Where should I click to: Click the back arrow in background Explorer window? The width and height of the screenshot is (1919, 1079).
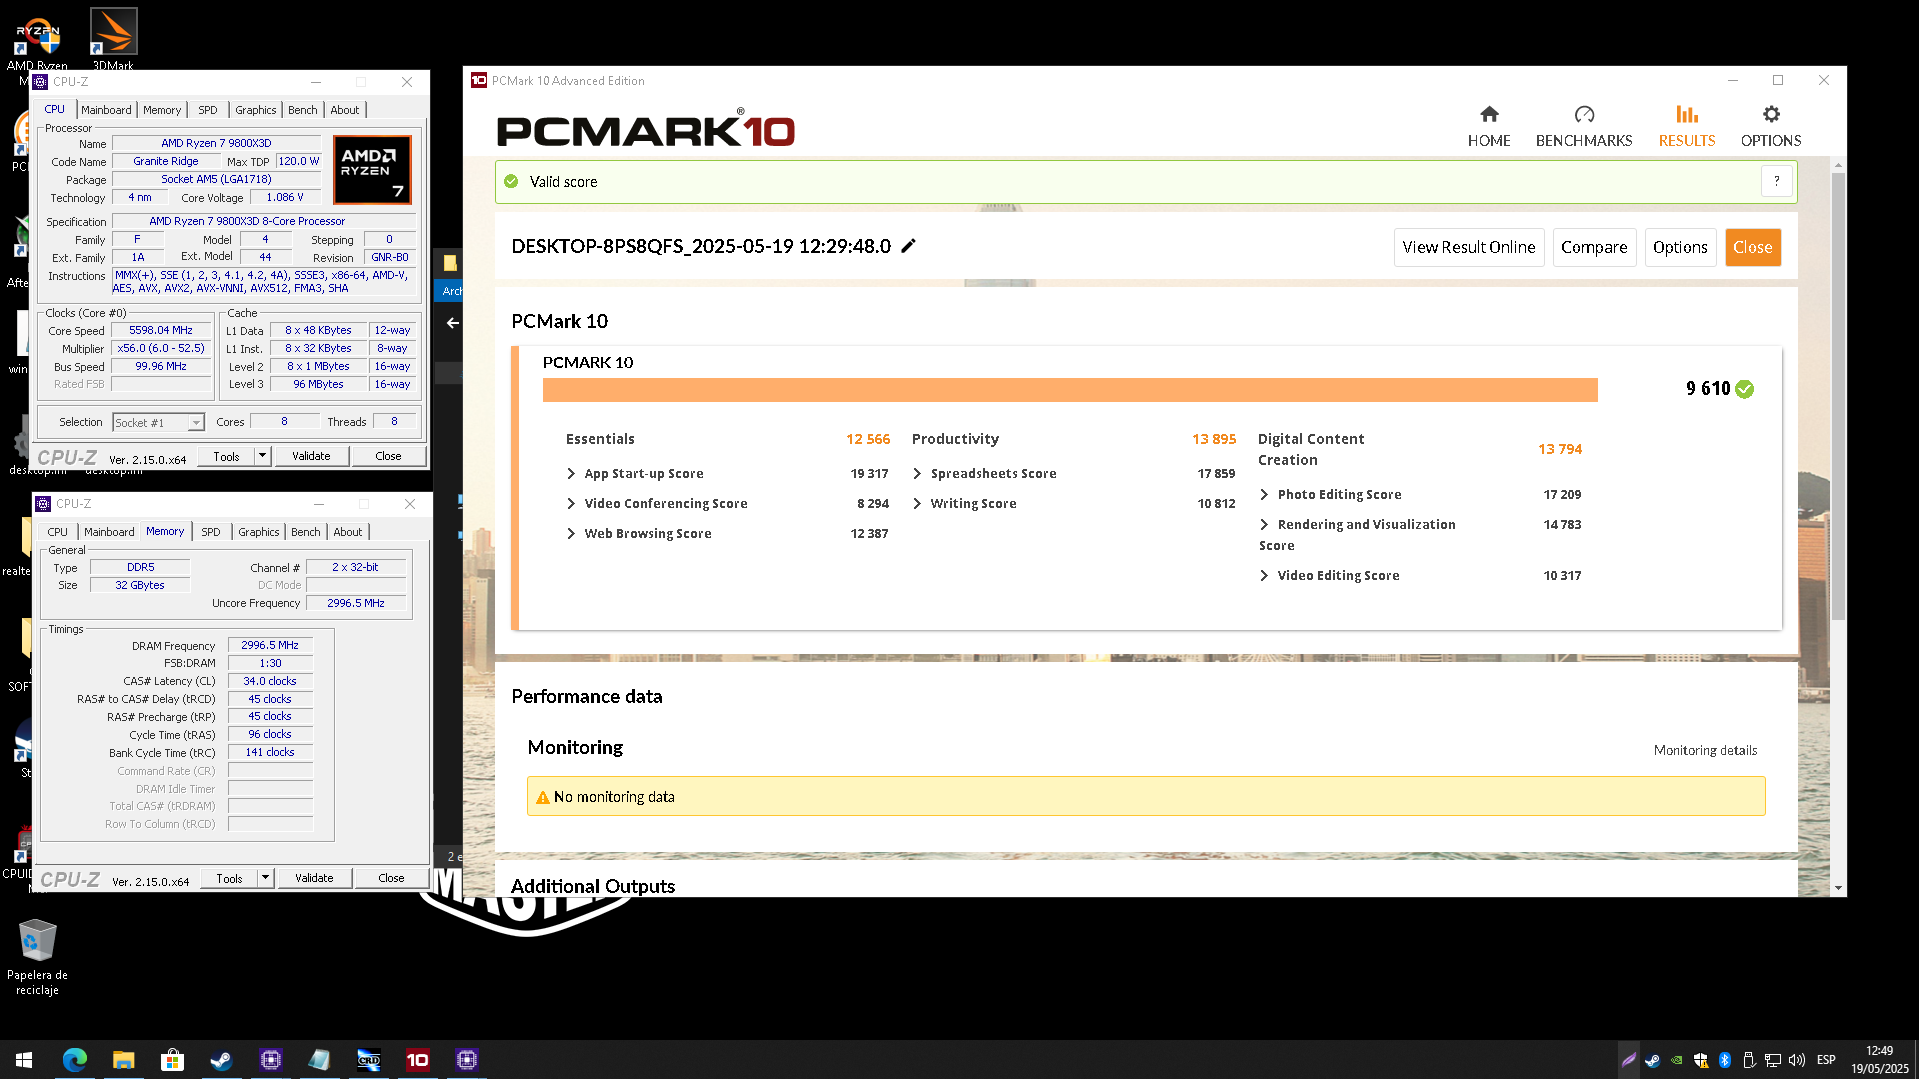coord(453,322)
